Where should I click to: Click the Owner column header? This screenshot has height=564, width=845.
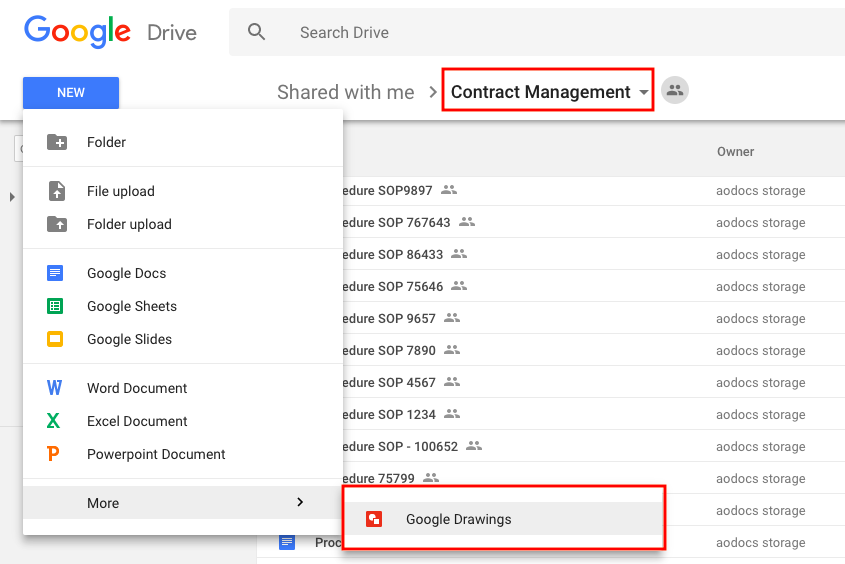[x=735, y=151]
